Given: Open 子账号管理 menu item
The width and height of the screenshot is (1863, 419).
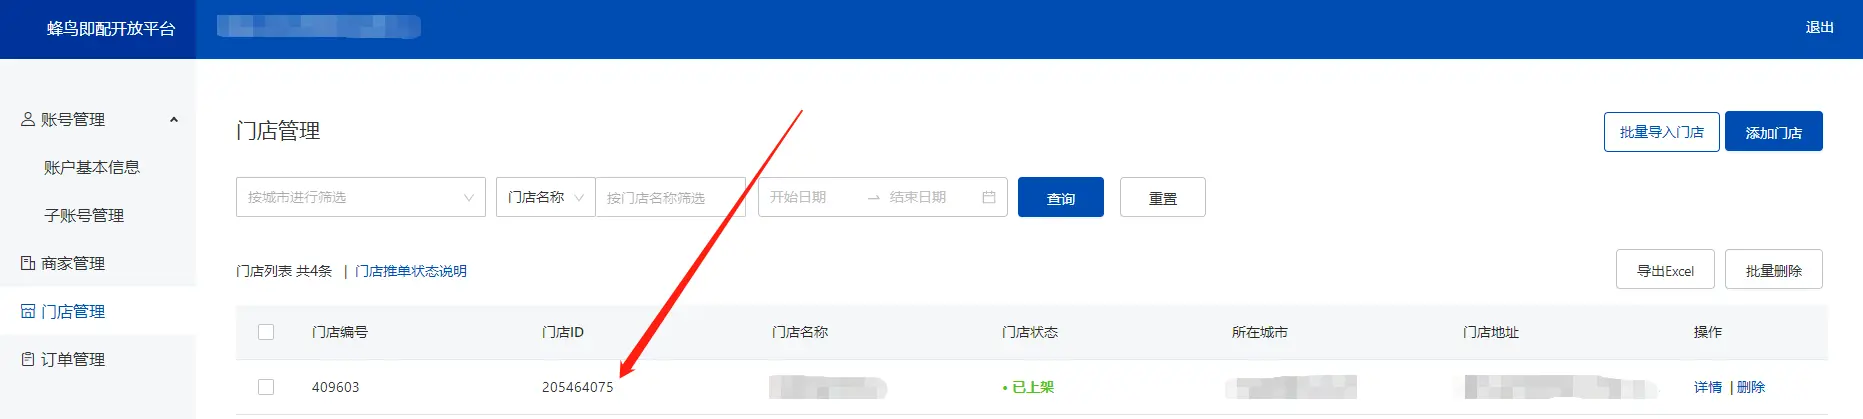Looking at the screenshot, I should click(x=84, y=215).
